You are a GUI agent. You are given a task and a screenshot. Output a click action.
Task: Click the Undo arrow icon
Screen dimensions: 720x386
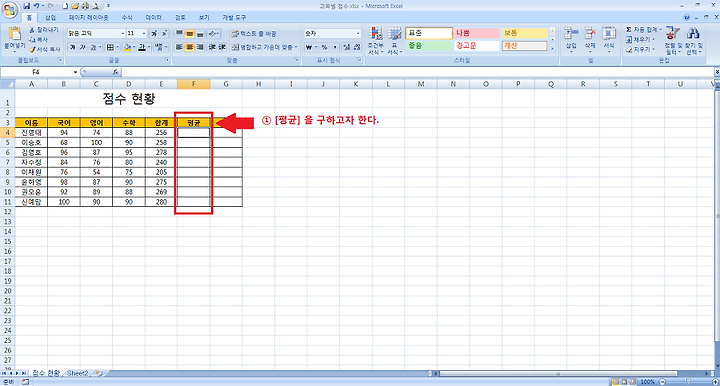coord(36,6)
